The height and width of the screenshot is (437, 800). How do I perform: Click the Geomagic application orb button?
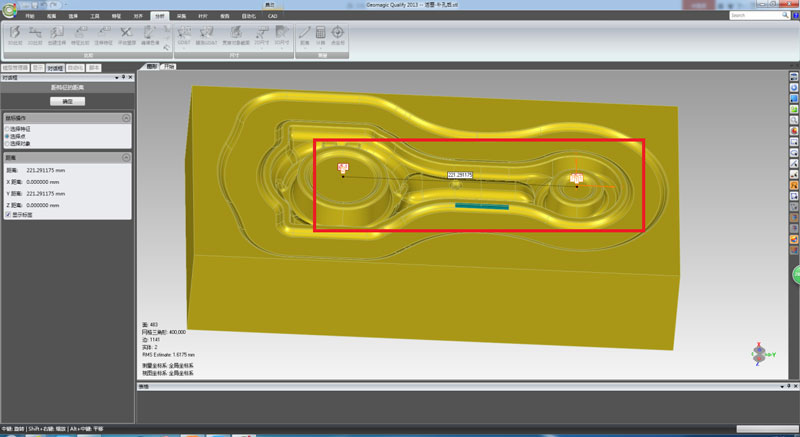[11, 9]
